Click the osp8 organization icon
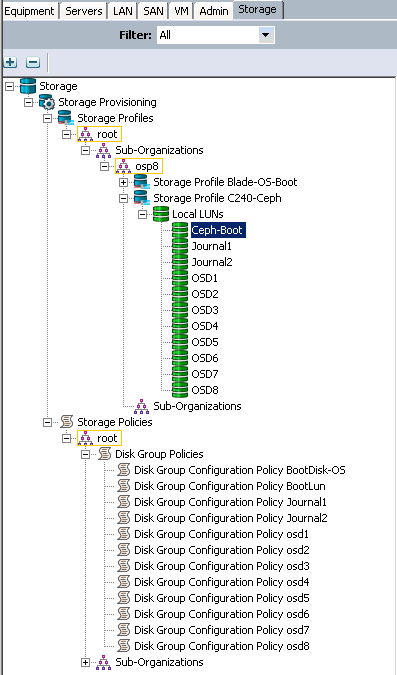 (x=124, y=166)
